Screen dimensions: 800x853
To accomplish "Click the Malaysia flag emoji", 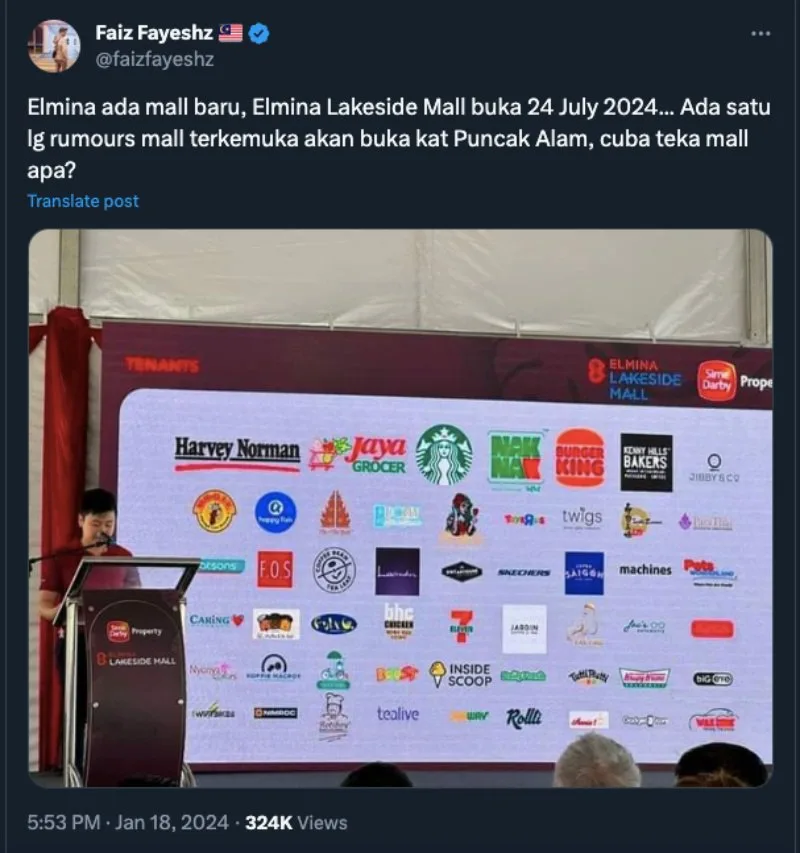I will click(x=231, y=33).
